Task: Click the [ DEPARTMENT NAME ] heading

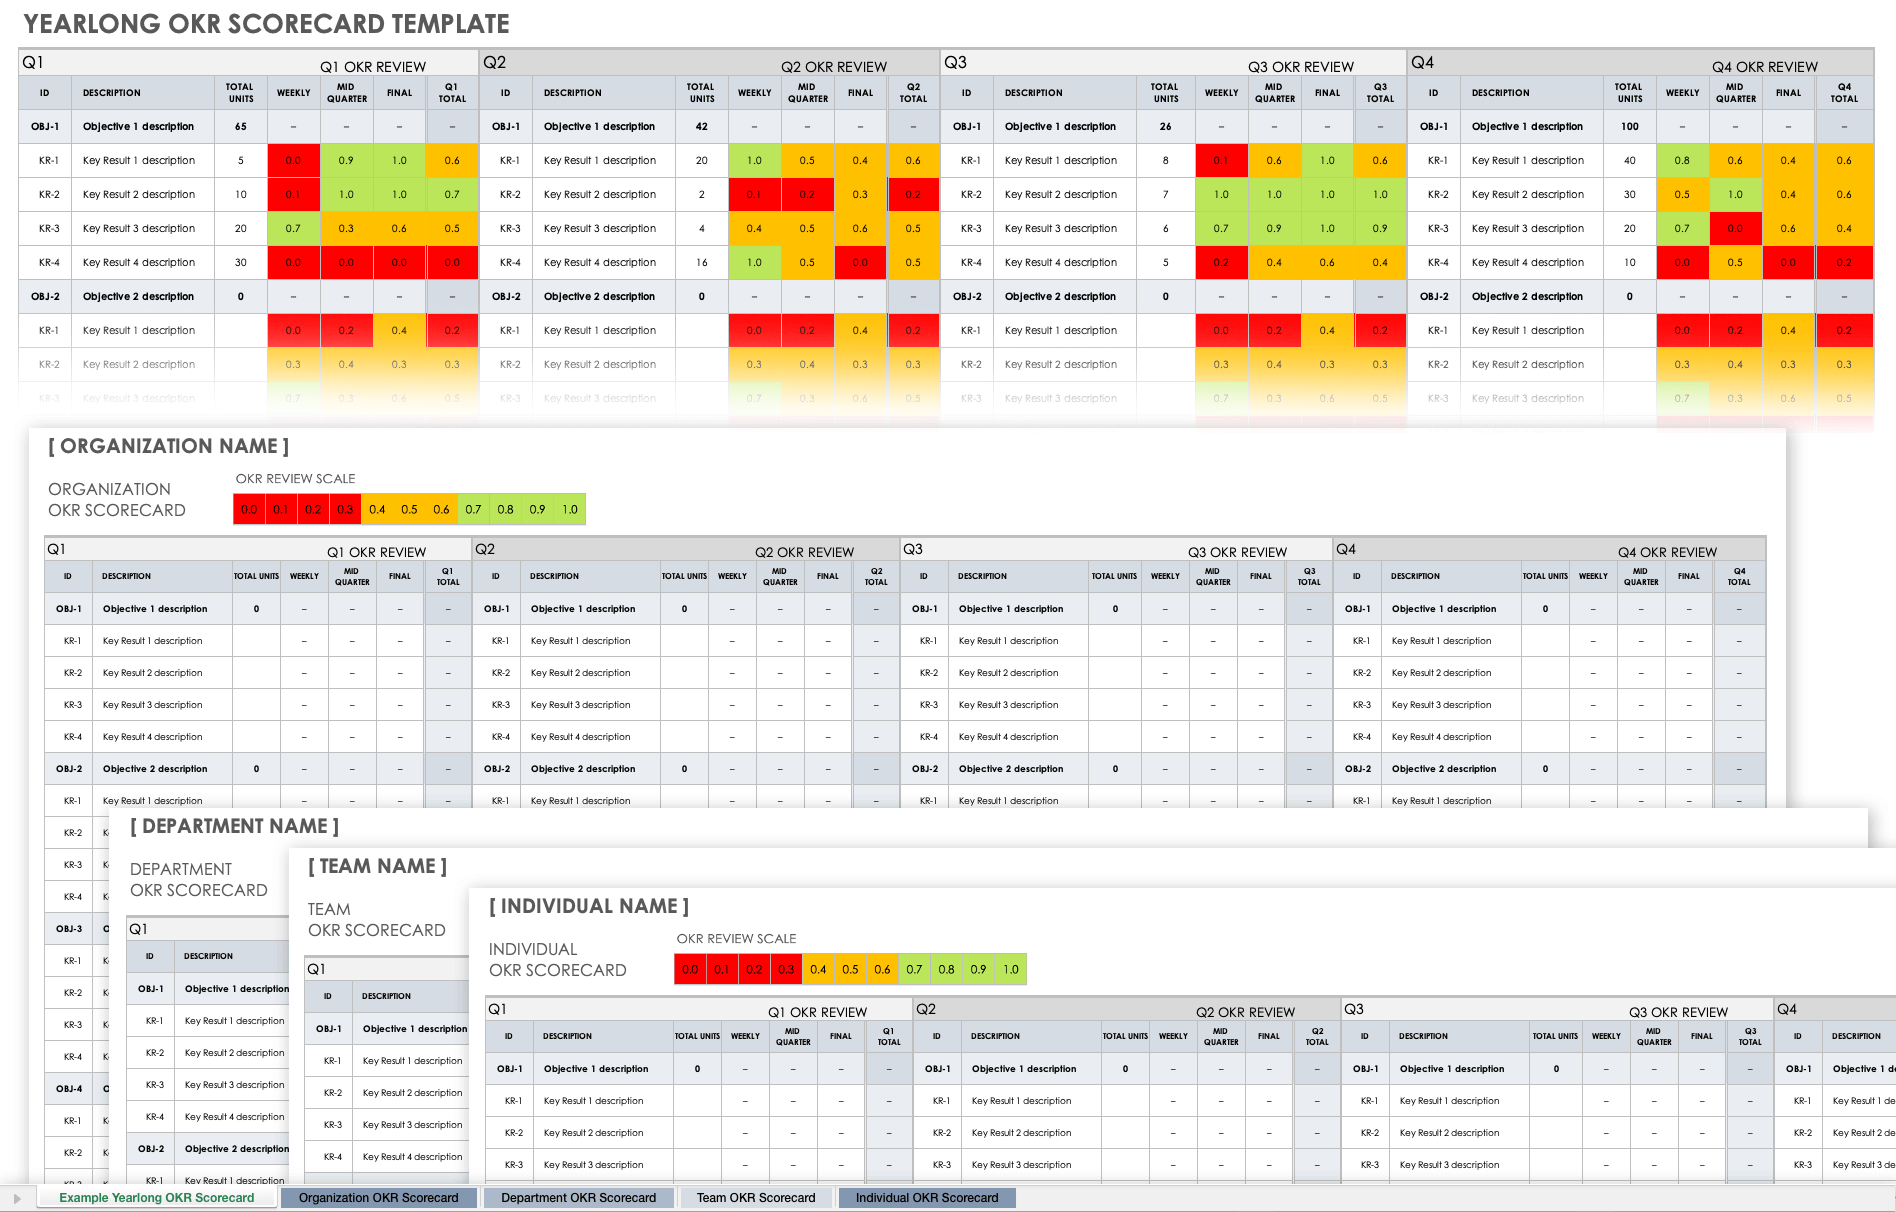Action: [234, 826]
